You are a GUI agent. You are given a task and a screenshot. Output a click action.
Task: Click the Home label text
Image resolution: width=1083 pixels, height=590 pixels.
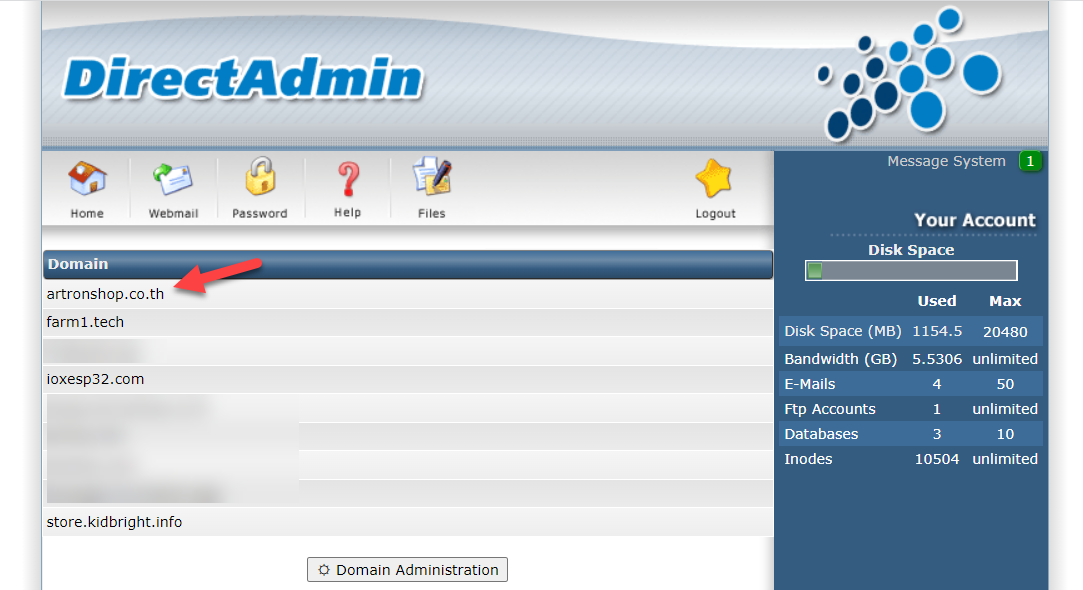point(87,213)
